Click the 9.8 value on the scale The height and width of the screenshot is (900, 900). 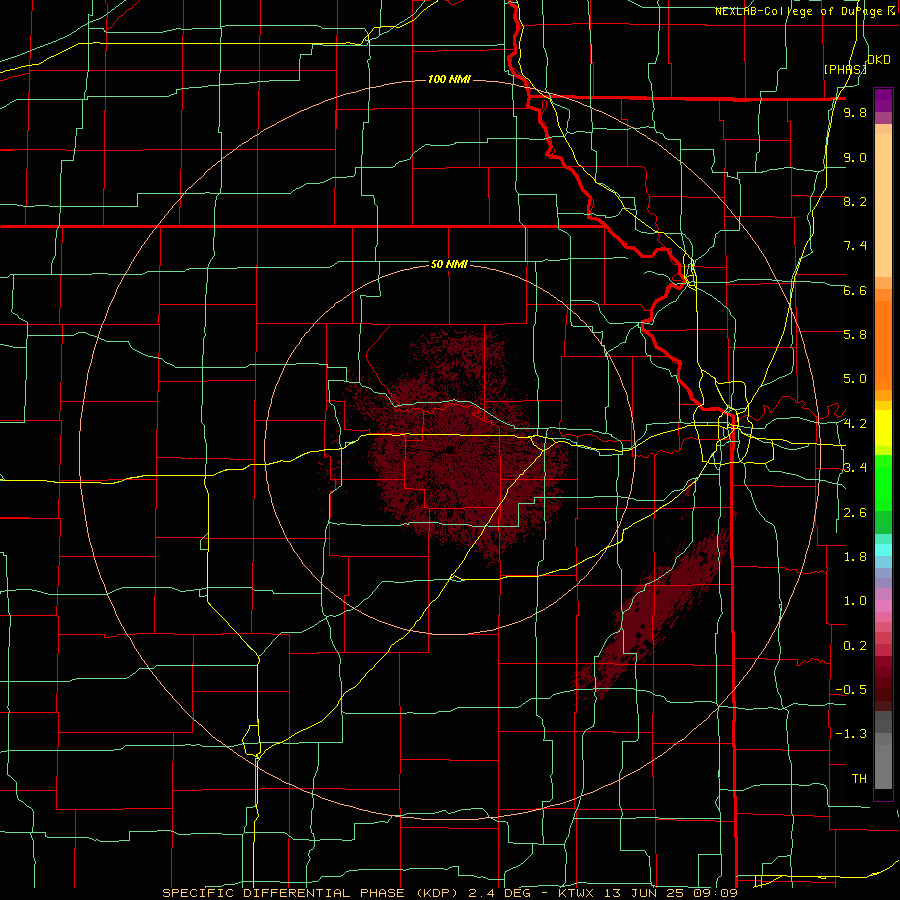click(855, 113)
